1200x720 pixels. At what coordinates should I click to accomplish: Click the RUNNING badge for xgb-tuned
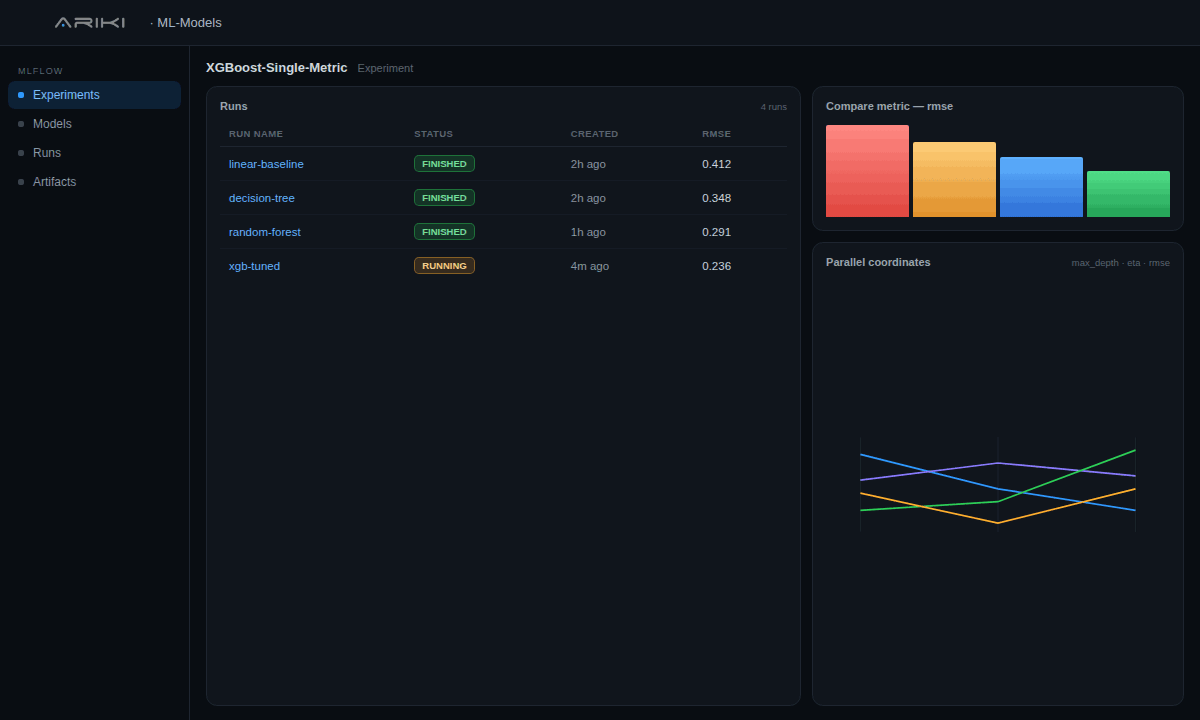(x=444, y=266)
